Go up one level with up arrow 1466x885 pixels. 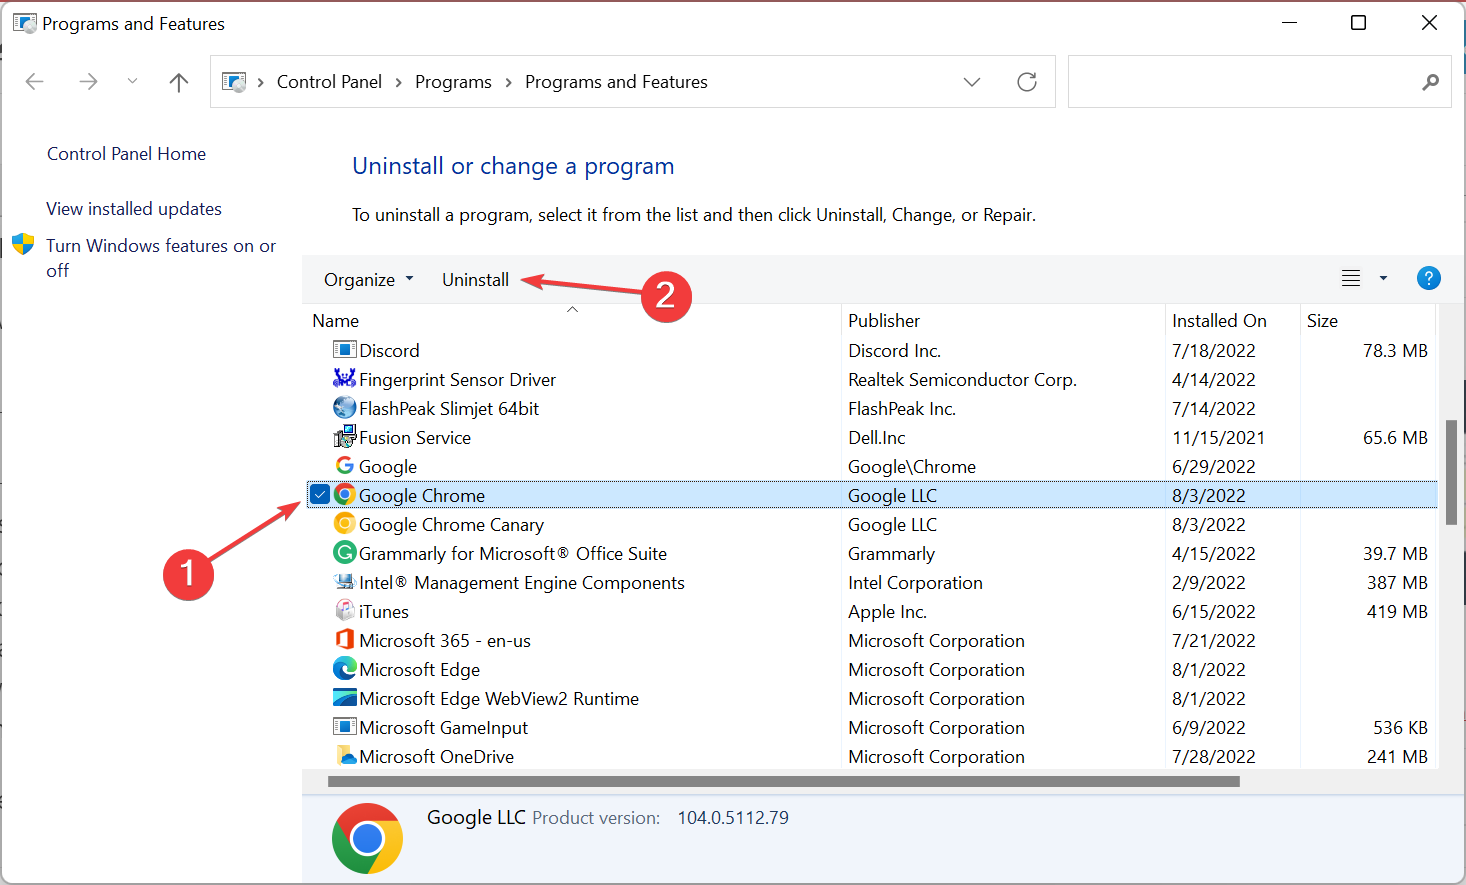179,82
